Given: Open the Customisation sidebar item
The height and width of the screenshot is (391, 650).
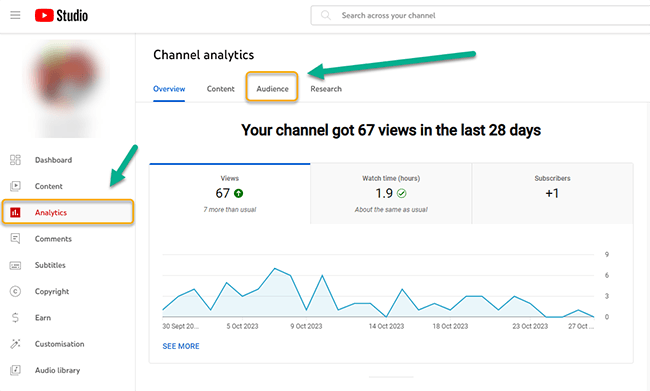Looking at the screenshot, I should [x=68, y=344].
